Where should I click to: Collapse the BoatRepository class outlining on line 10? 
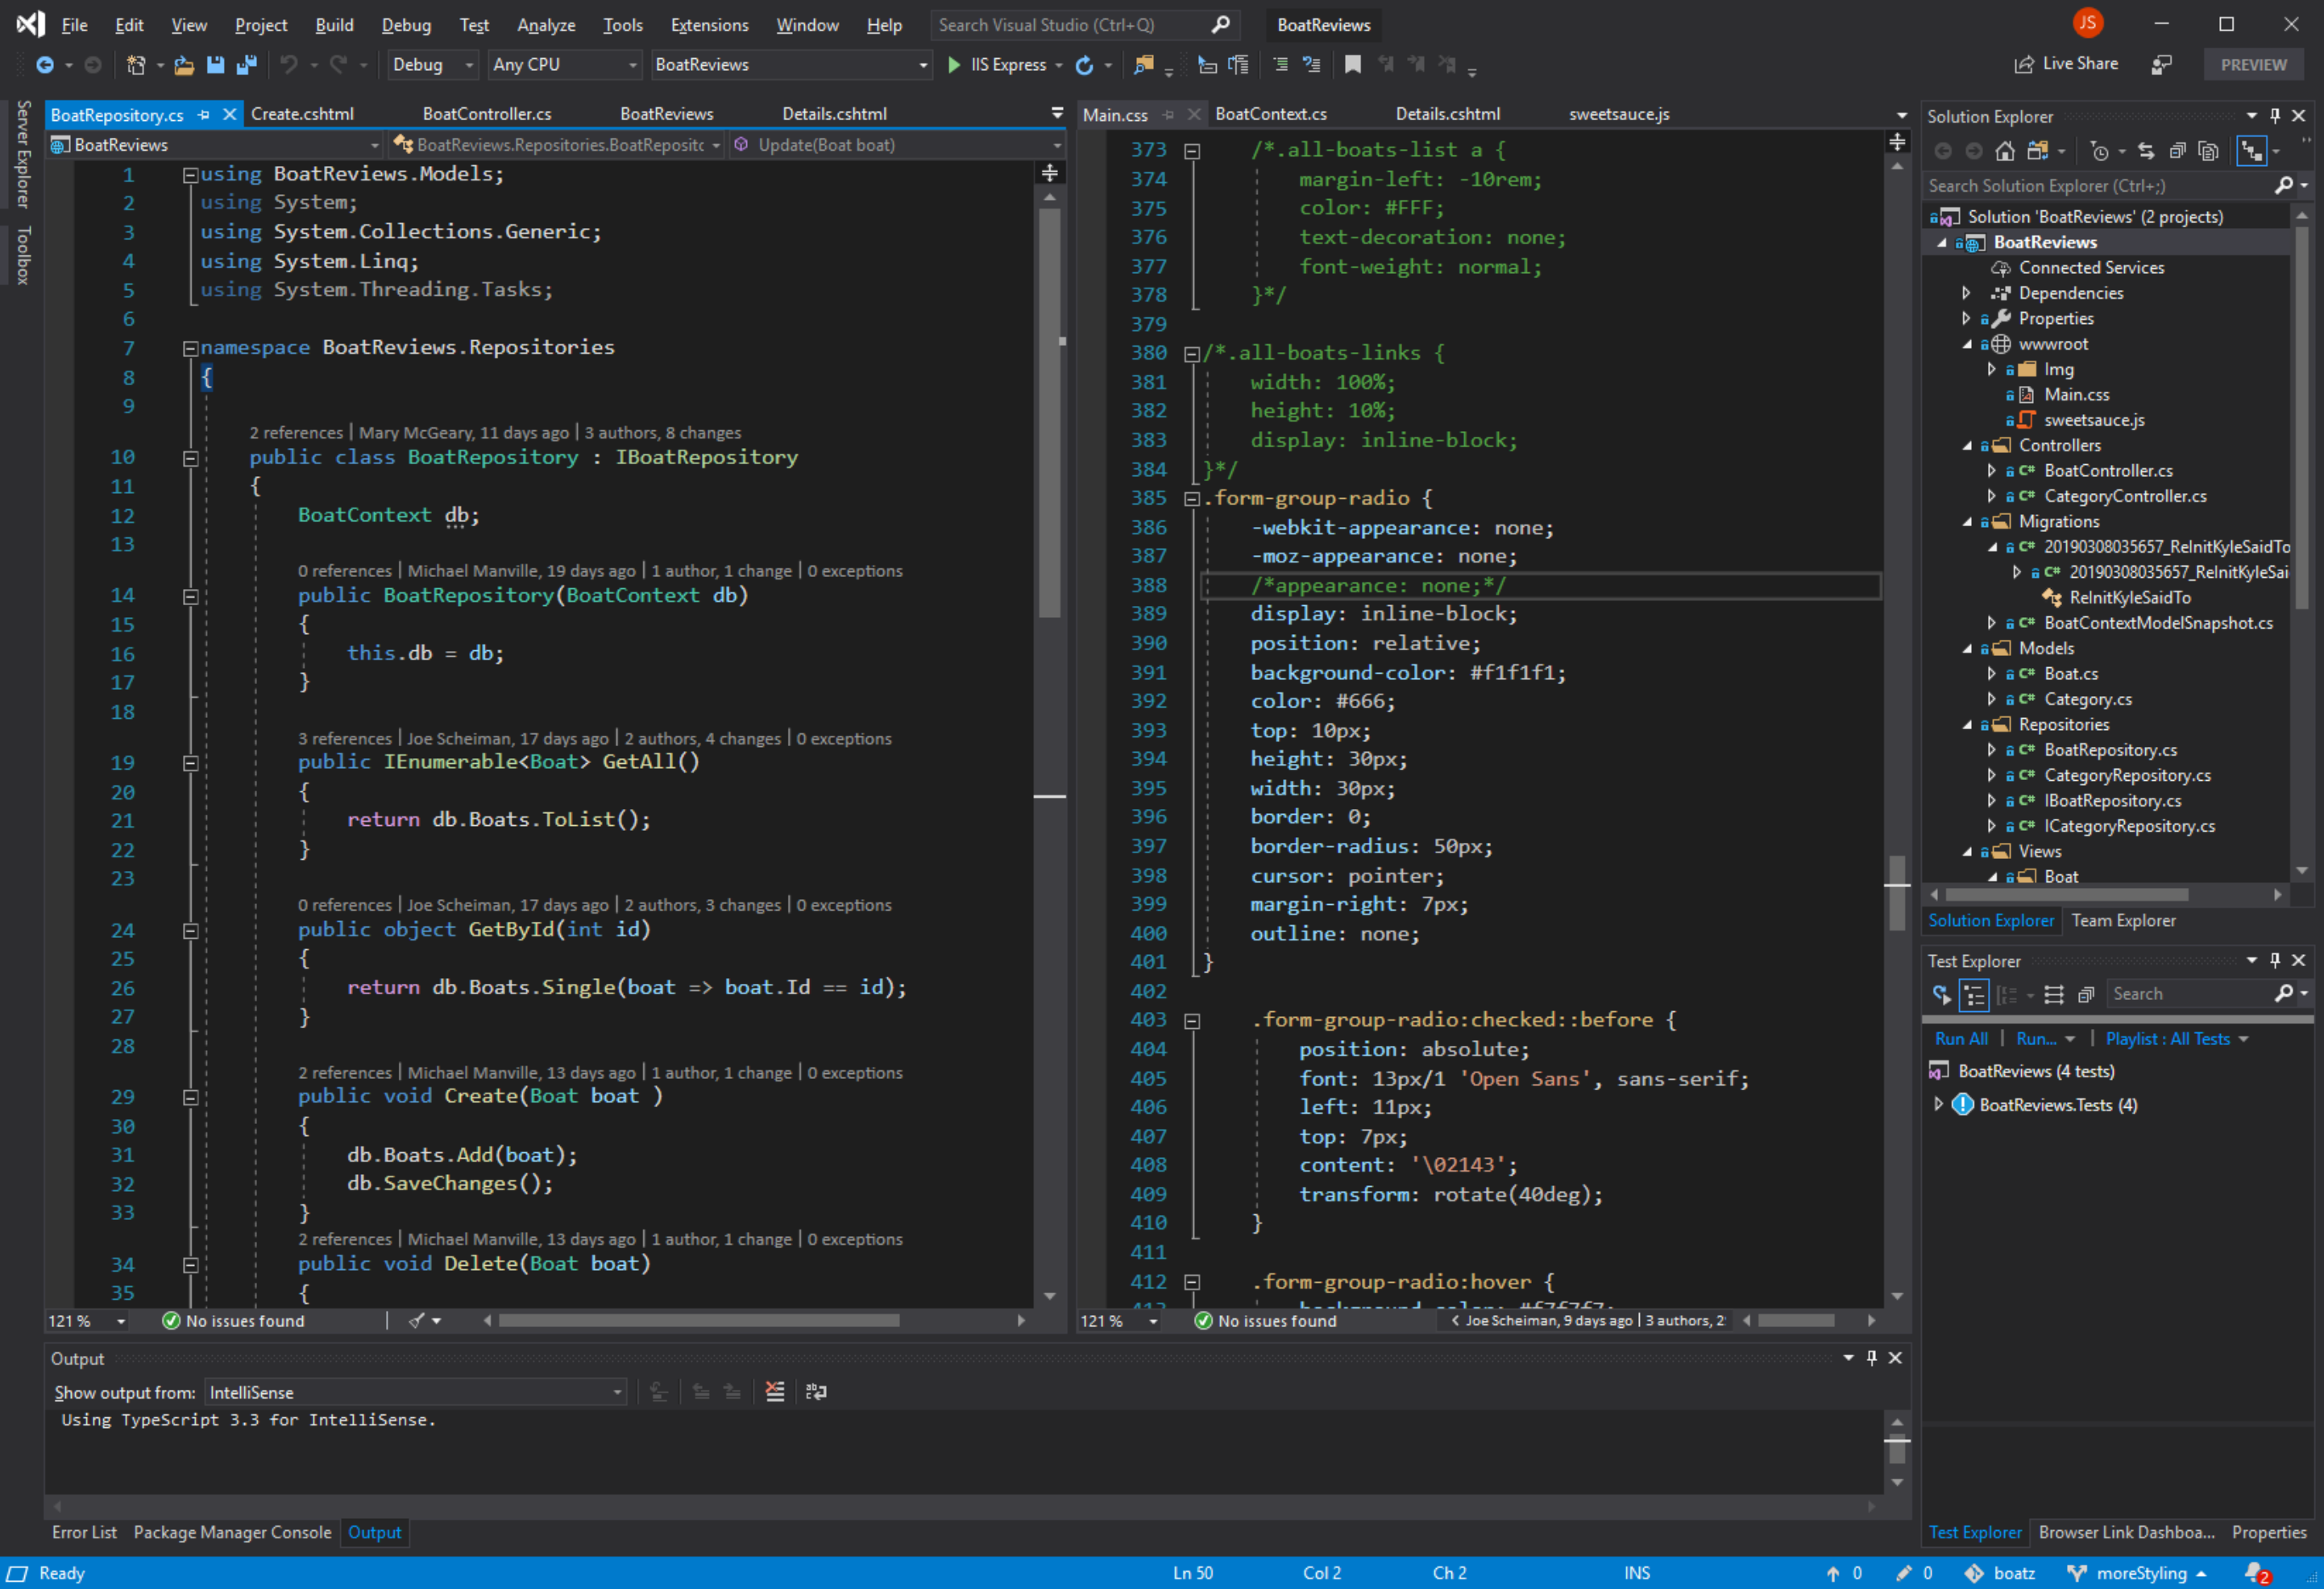[190, 458]
